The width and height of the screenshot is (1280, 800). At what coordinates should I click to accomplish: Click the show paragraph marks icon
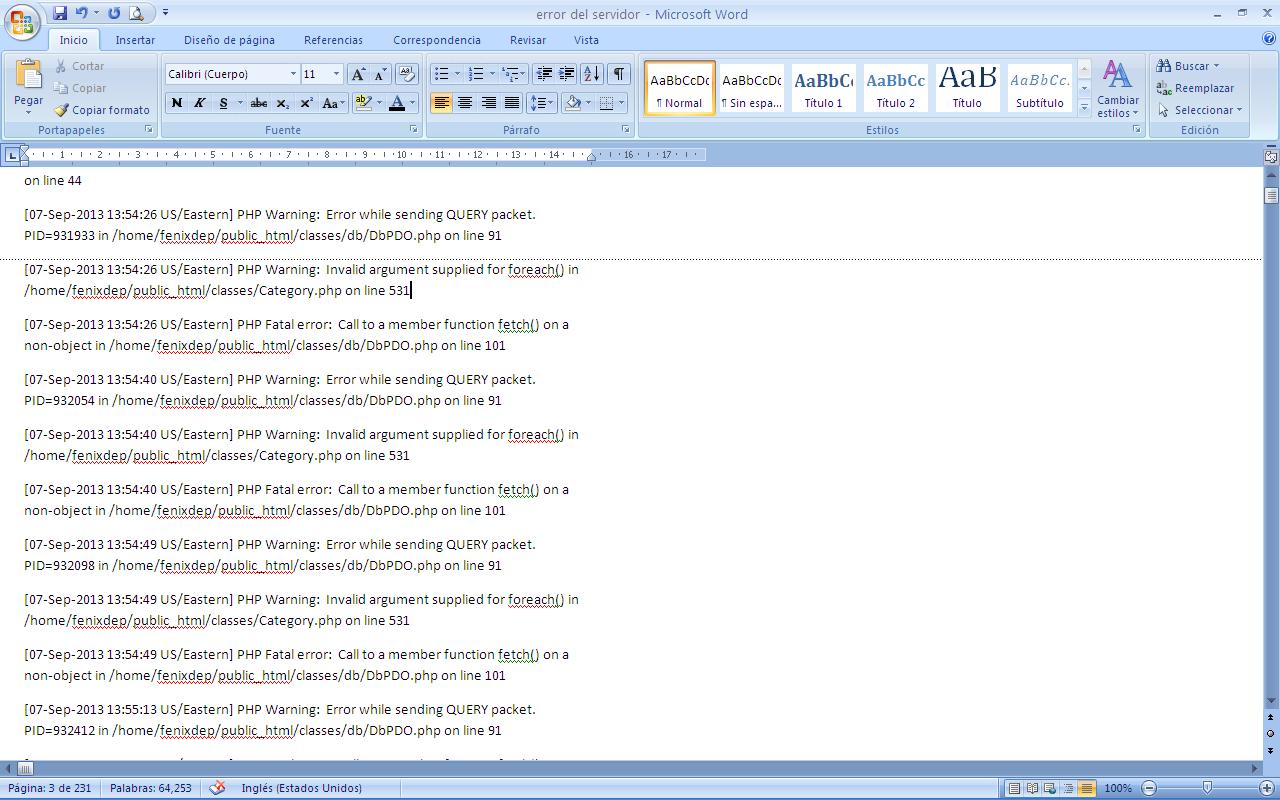[619, 74]
